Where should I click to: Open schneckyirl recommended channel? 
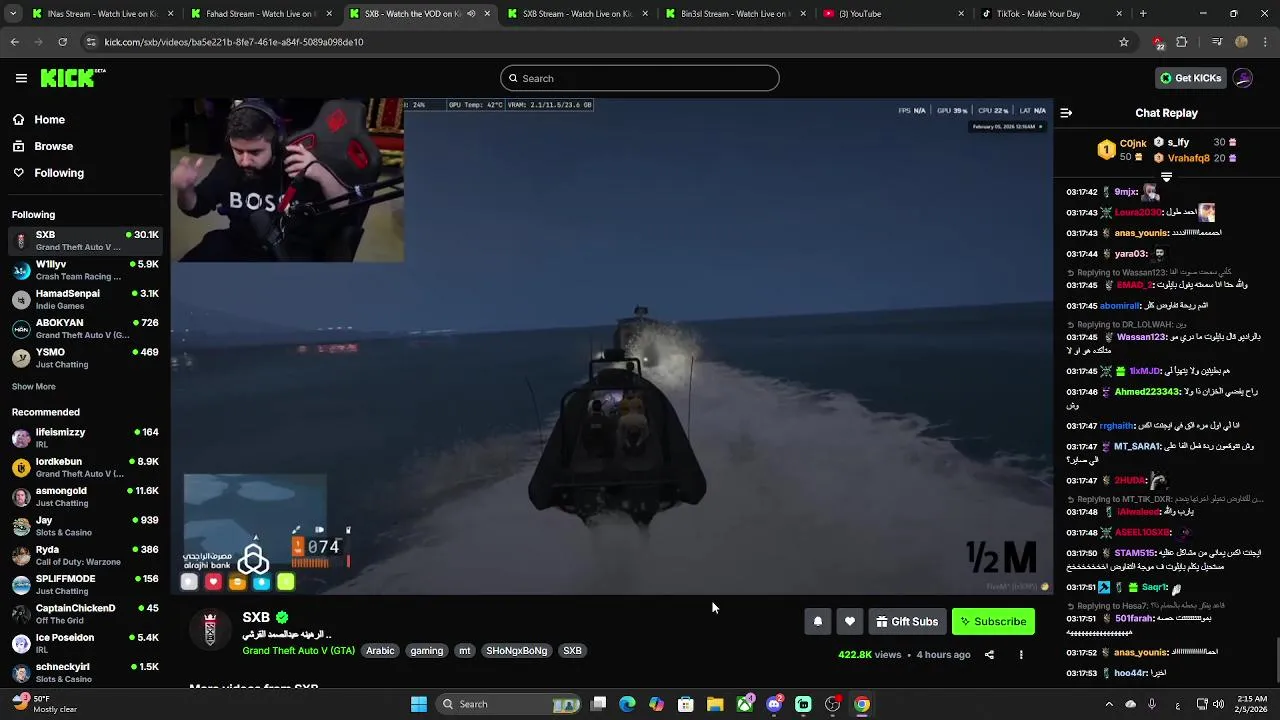[x=85, y=672]
